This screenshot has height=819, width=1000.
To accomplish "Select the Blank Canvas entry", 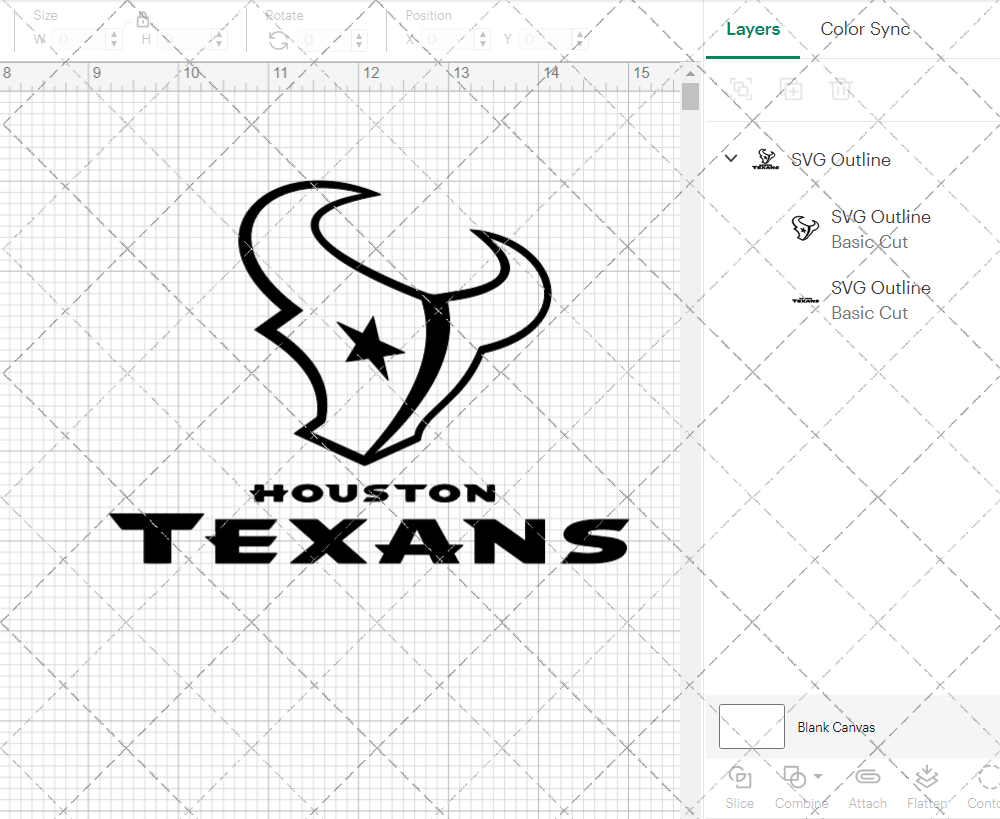I will [837, 727].
